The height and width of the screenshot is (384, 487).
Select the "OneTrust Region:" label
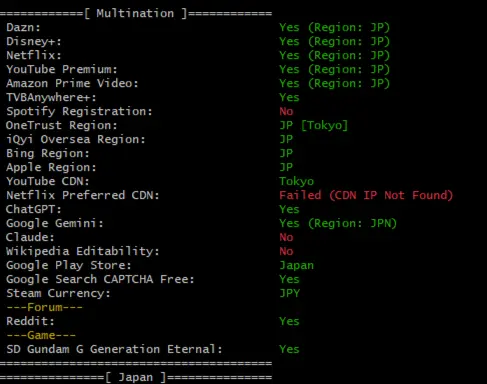tap(62, 125)
